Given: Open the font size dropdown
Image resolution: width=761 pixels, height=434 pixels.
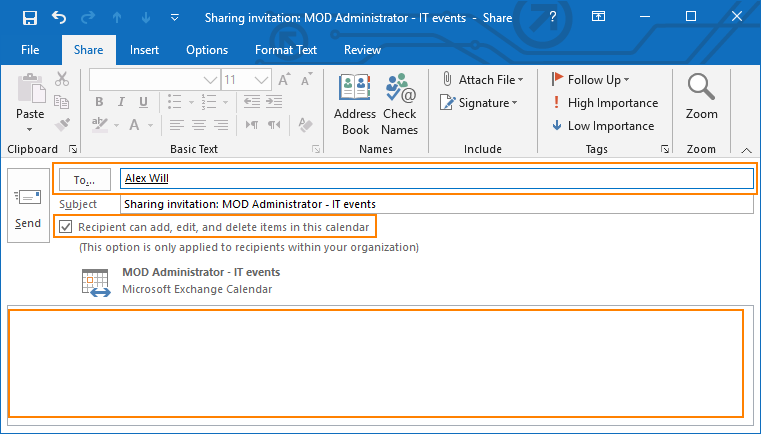Looking at the screenshot, I should point(261,80).
